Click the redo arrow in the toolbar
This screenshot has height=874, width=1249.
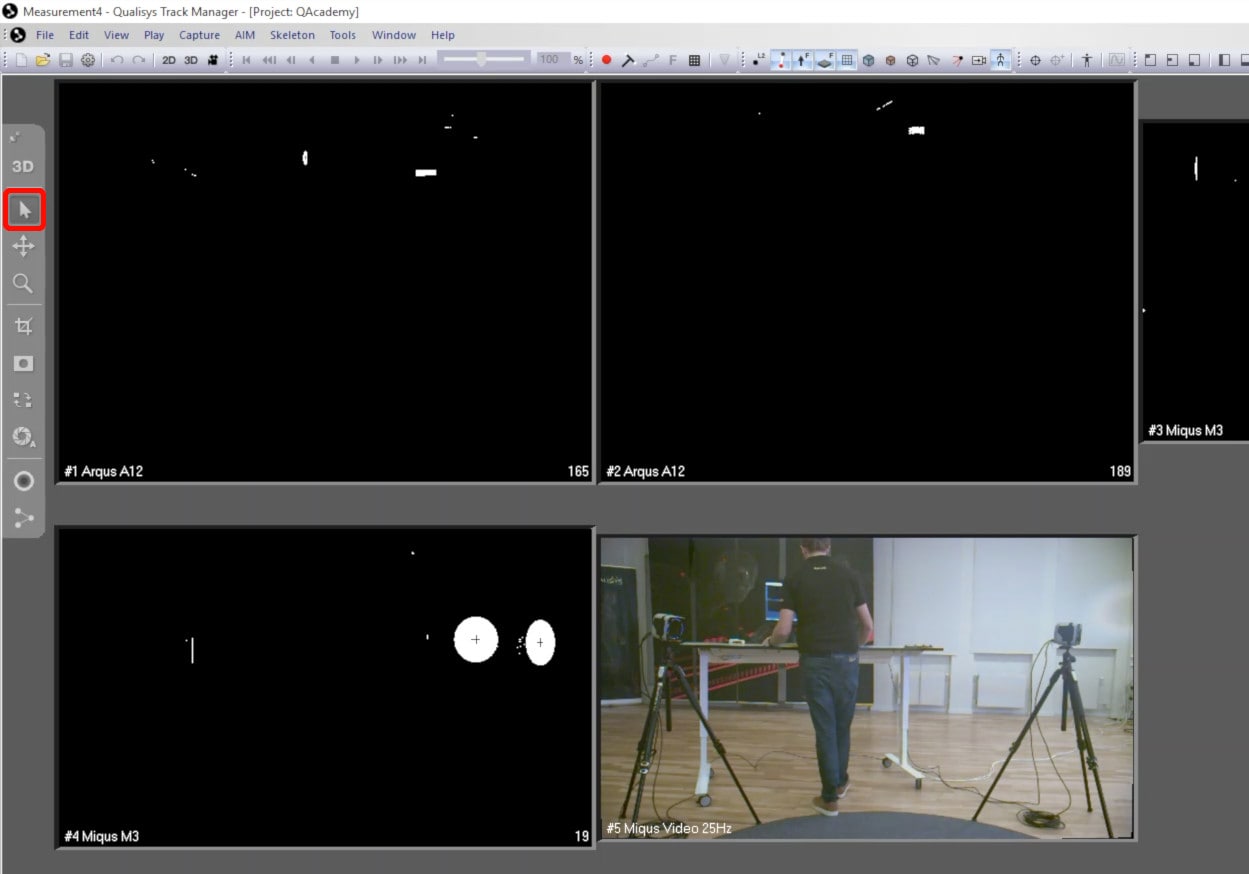tap(139, 60)
